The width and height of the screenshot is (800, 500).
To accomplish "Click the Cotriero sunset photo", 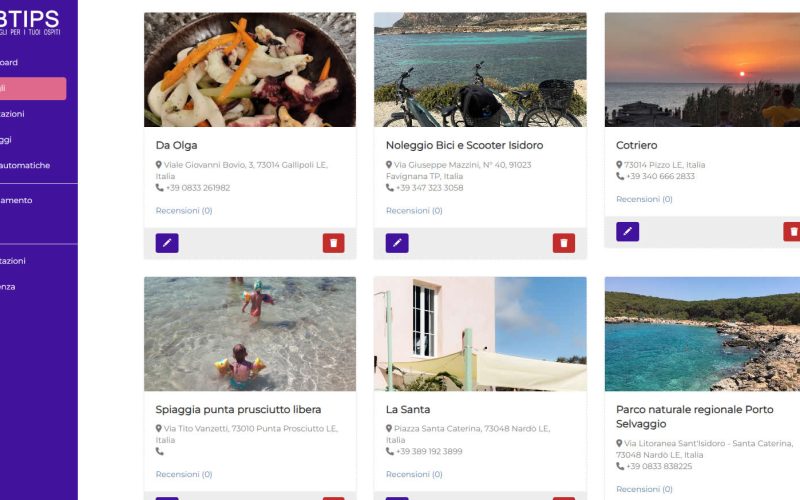I will click(x=702, y=70).
